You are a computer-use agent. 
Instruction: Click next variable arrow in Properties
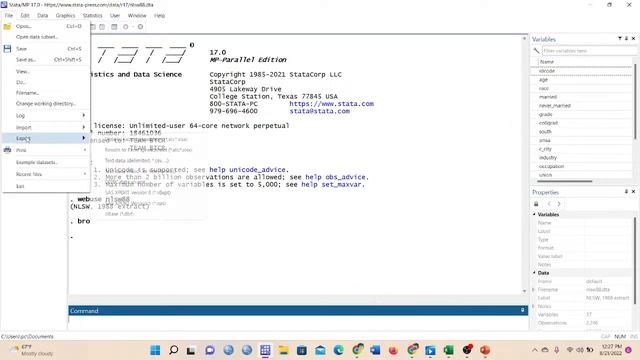point(559,204)
